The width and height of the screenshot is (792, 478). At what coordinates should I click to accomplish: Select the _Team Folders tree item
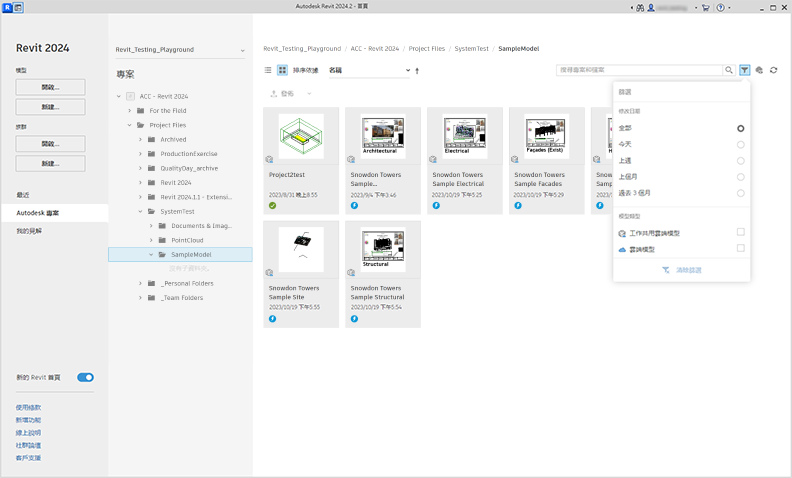tap(182, 298)
